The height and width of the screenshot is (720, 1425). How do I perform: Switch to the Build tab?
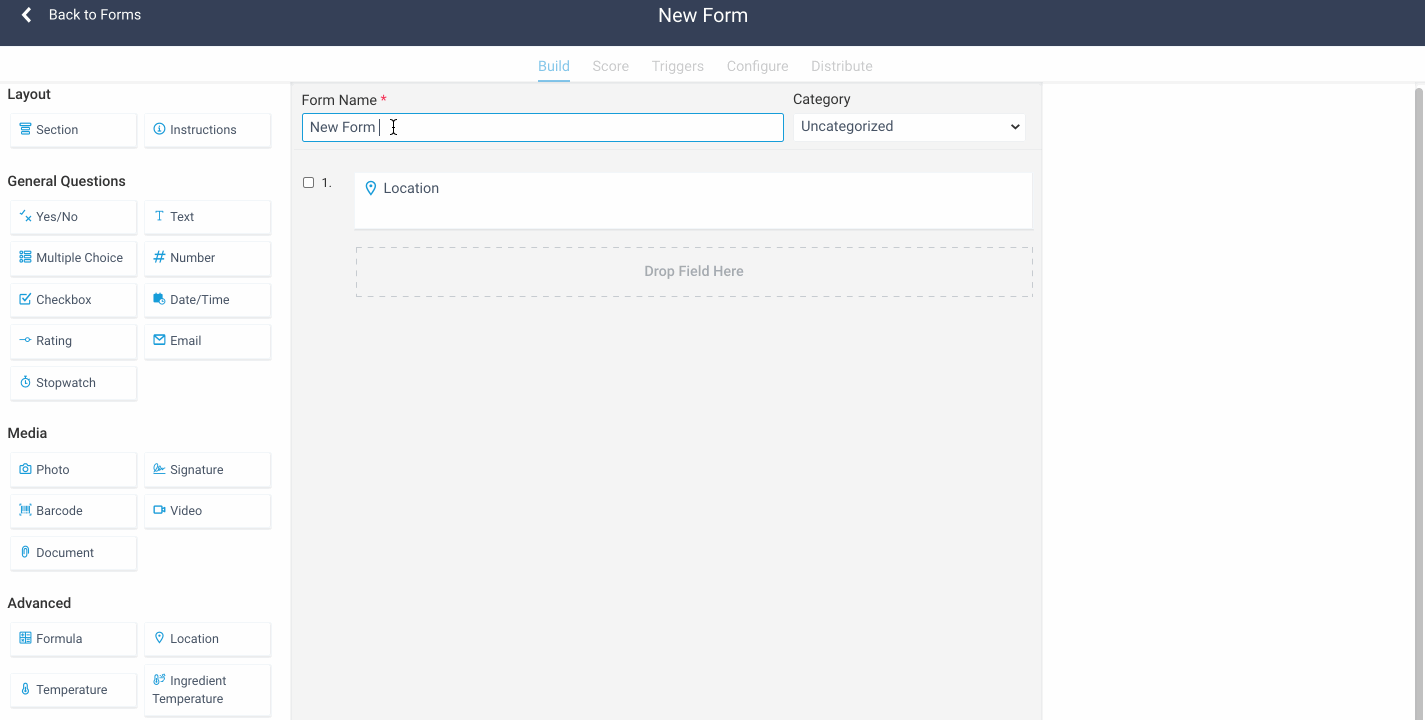pyautogui.click(x=554, y=66)
